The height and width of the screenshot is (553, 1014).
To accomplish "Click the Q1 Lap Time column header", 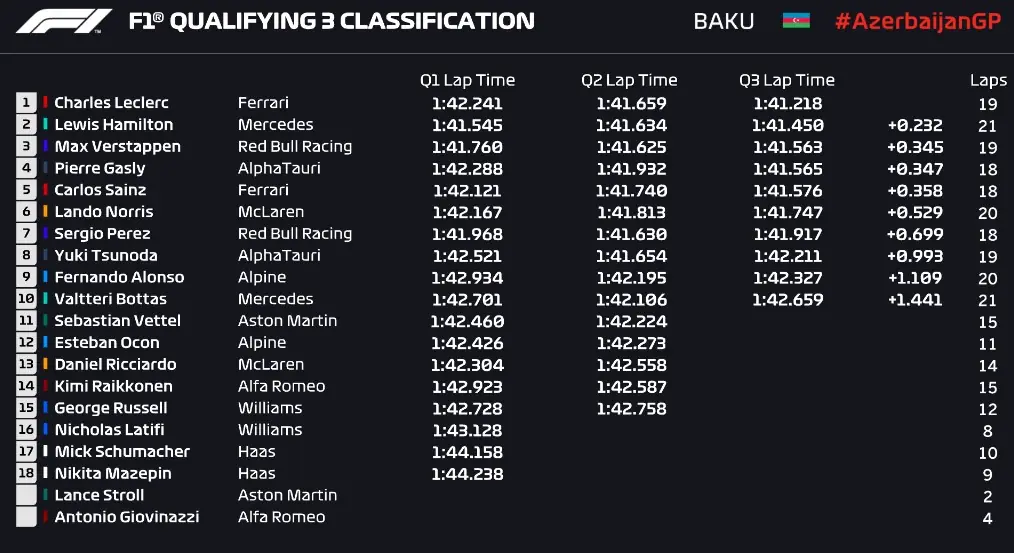I will click(467, 81).
